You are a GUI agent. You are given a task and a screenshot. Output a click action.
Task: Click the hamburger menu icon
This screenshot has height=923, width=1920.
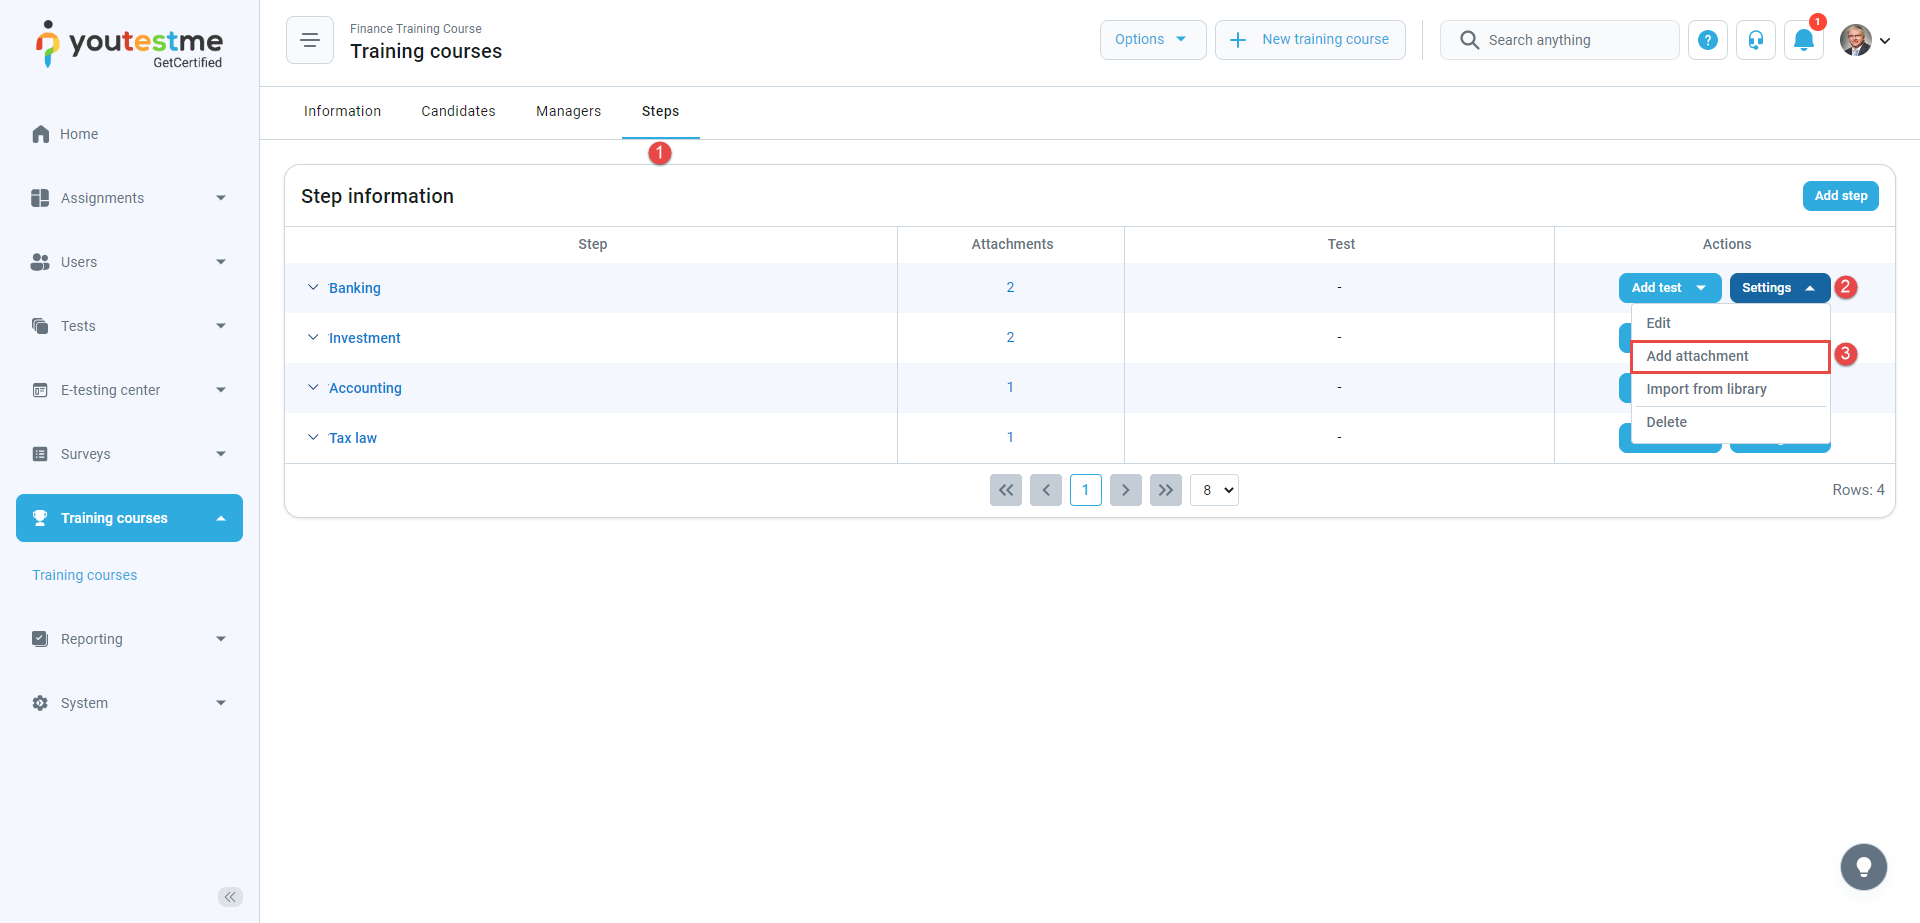pos(309,40)
